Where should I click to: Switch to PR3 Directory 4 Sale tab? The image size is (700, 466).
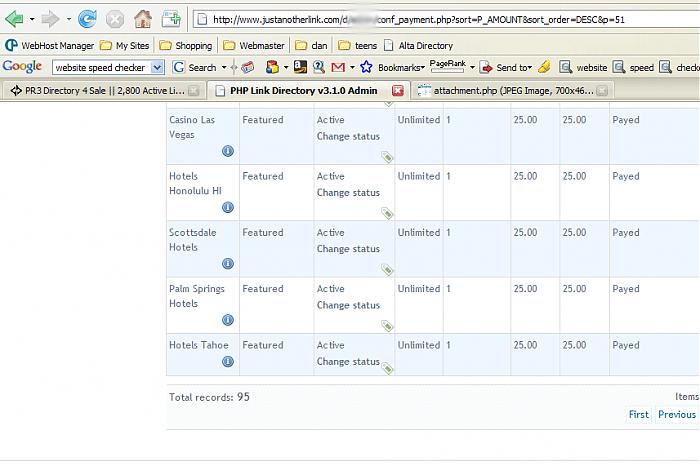point(97,90)
